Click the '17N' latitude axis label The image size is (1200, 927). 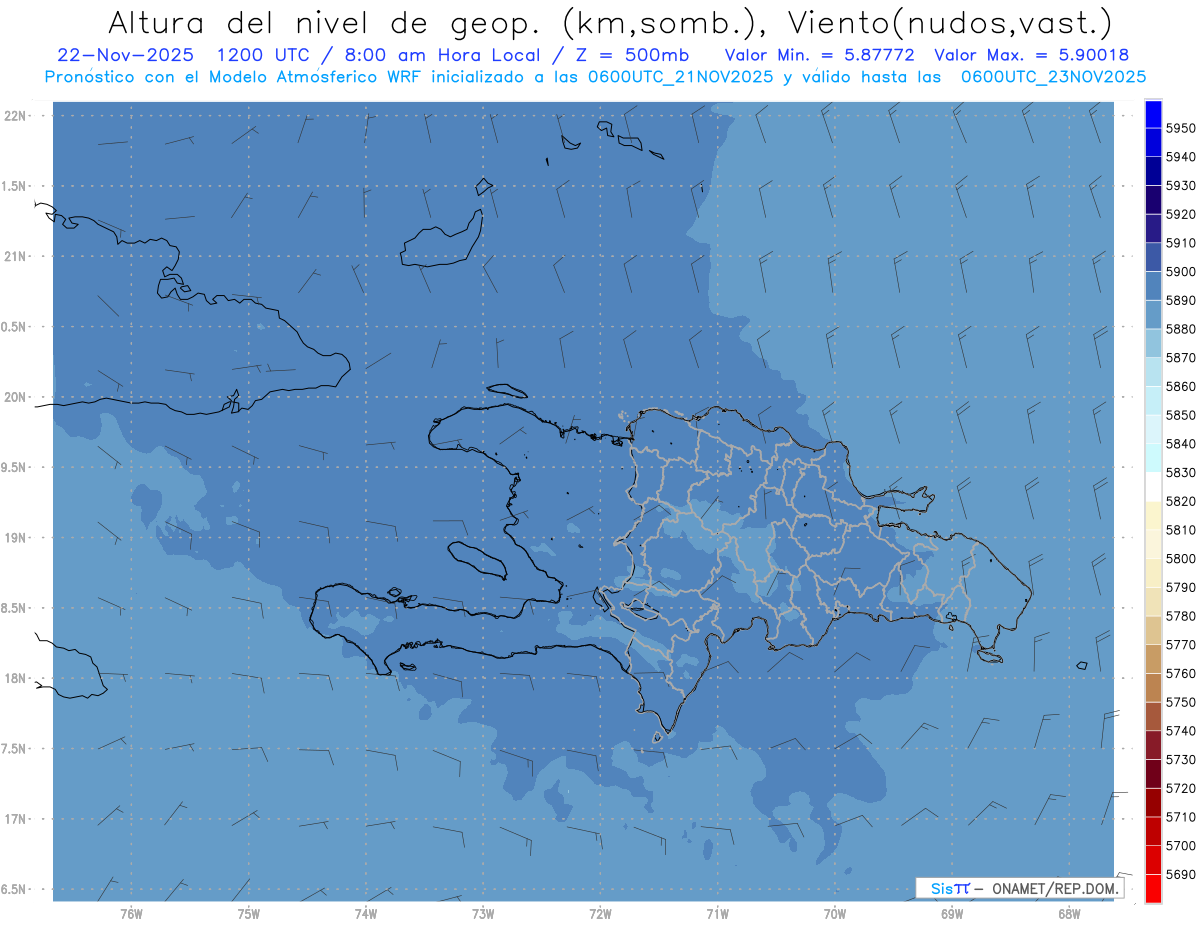point(17,819)
